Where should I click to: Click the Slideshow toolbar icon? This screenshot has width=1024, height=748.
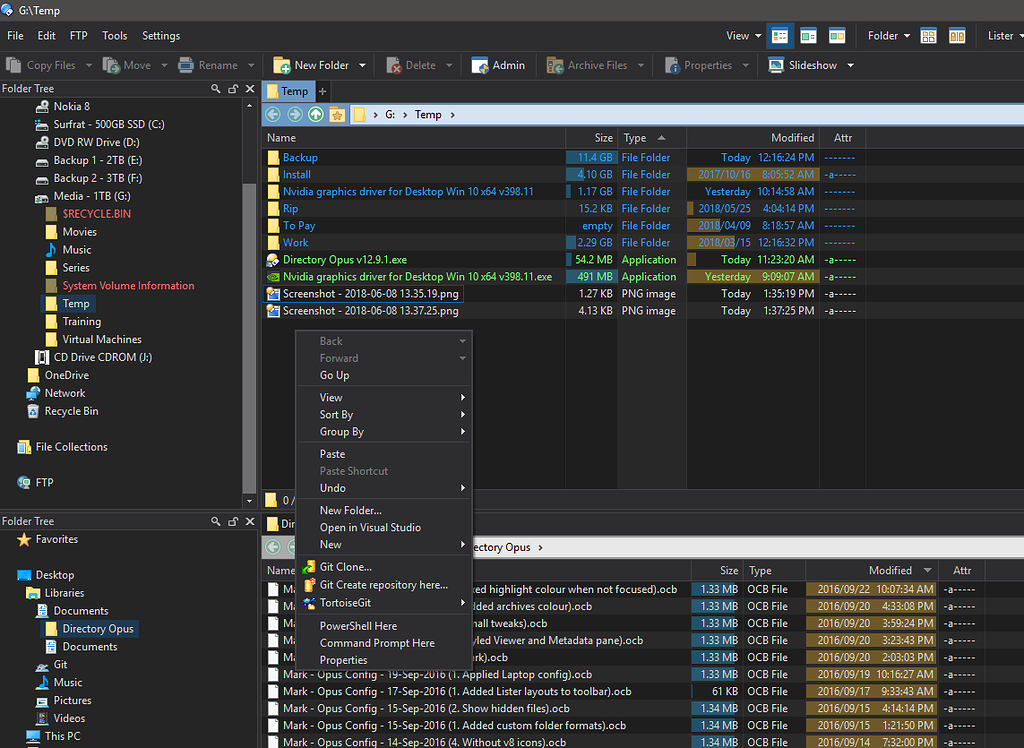(776, 65)
